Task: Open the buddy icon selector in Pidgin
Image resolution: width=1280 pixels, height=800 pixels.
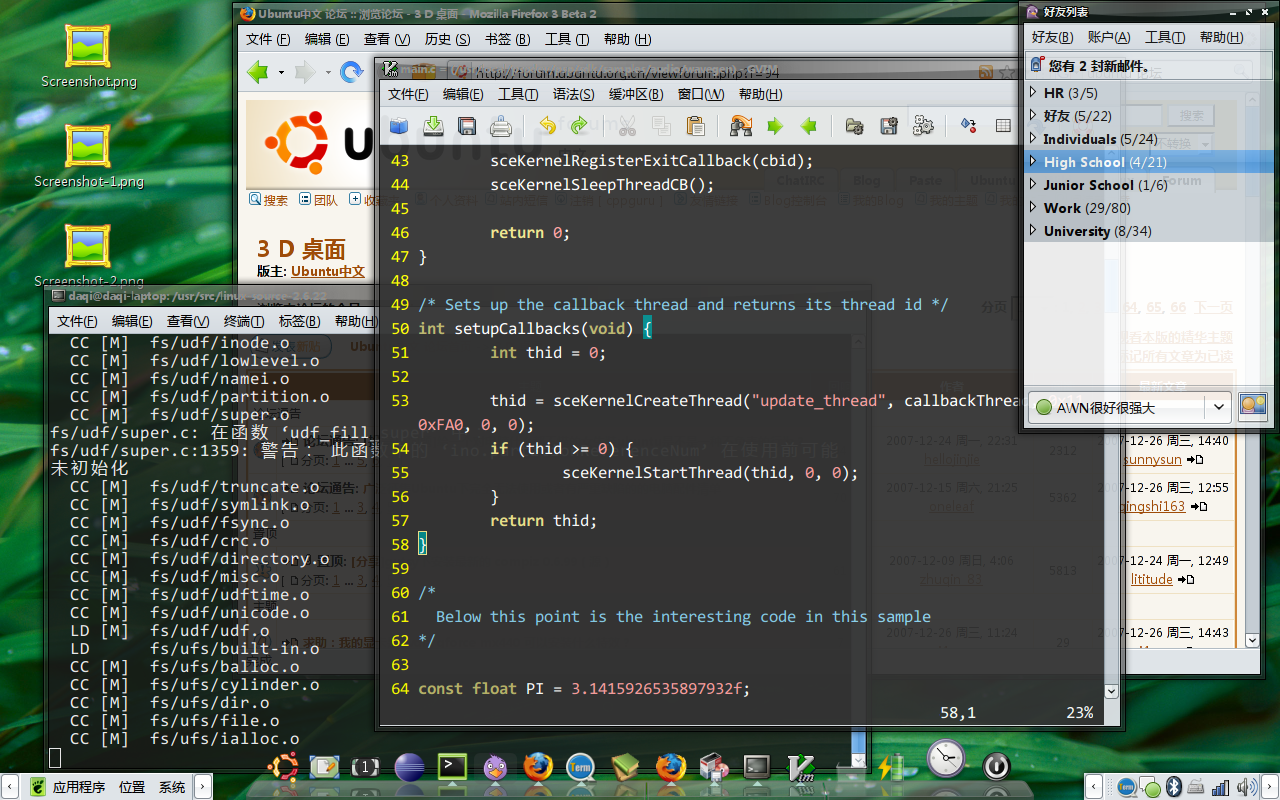Action: 1253,406
